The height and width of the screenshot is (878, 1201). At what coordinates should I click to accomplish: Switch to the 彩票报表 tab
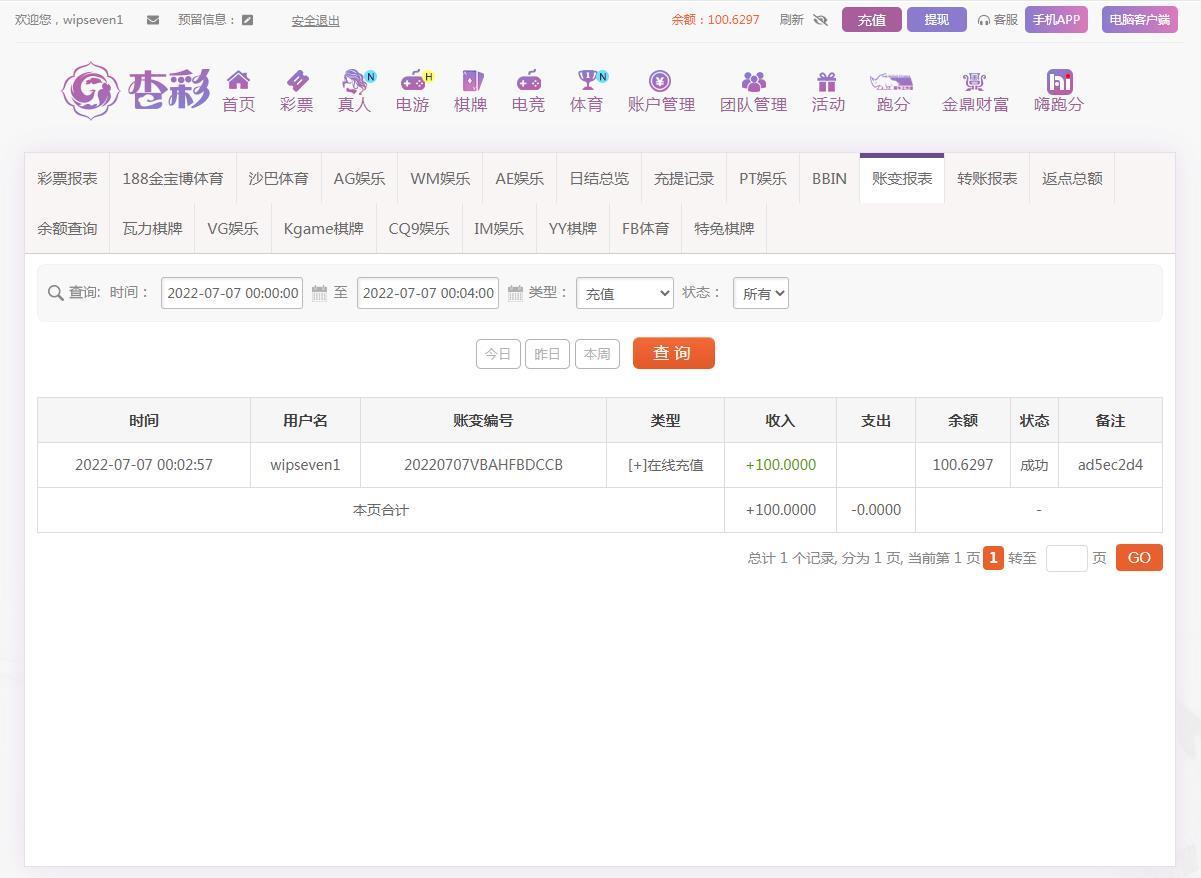tap(67, 178)
